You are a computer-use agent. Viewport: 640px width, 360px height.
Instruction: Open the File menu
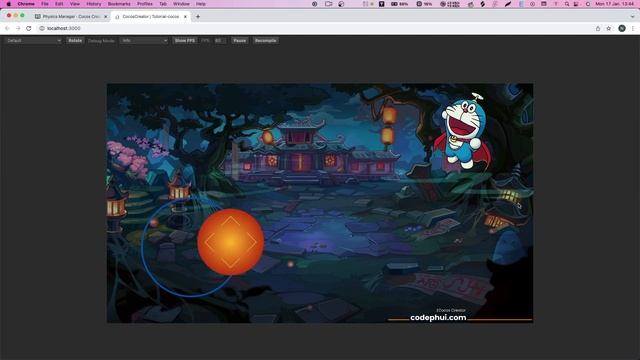tap(45, 4)
